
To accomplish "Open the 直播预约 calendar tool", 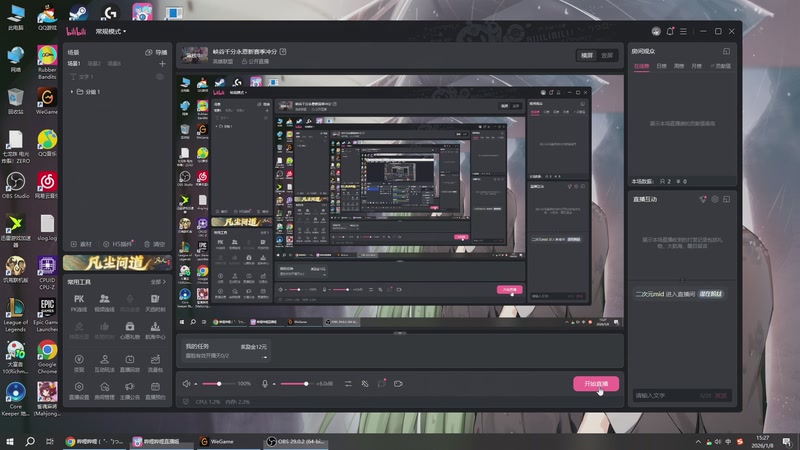I will tap(155, 390).
